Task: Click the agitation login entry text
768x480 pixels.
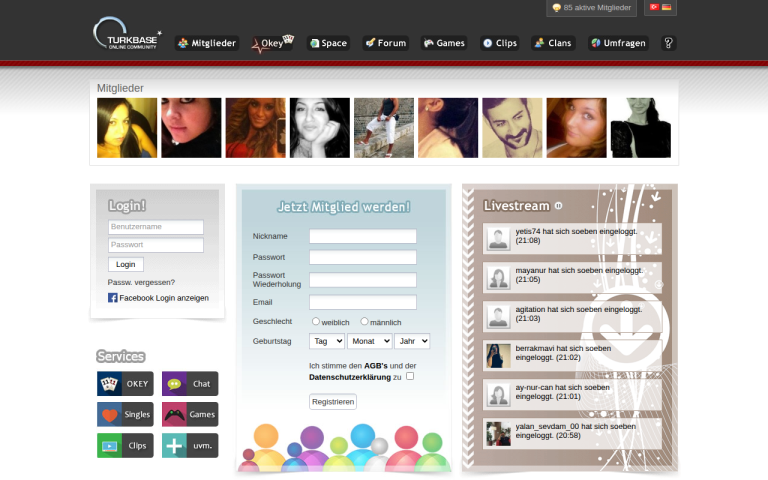Action: (x=578, y=313)
